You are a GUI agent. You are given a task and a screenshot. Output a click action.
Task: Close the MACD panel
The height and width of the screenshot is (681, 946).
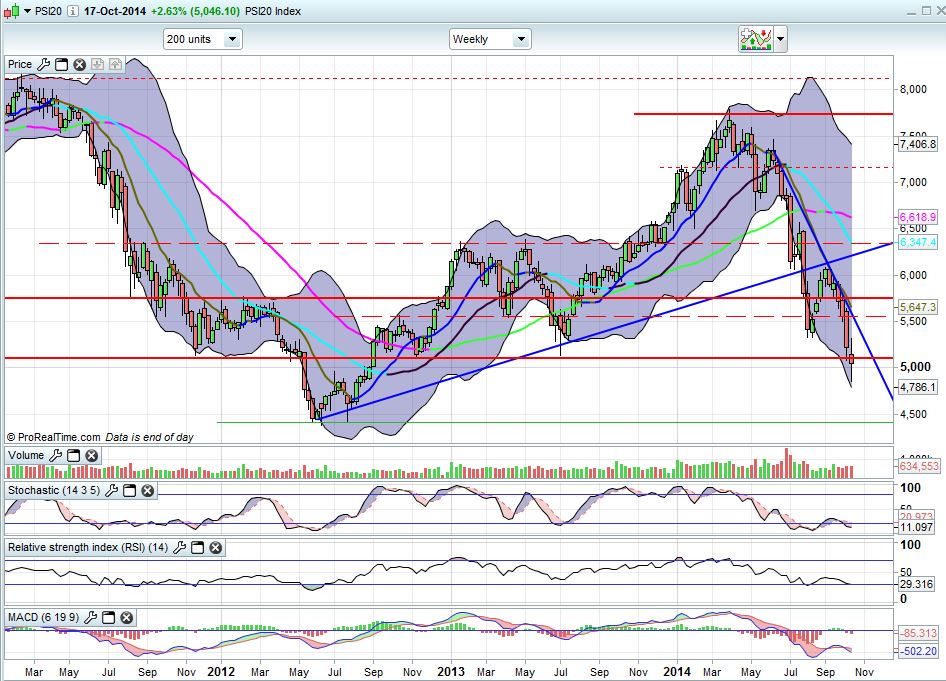(x=127, y=617)
